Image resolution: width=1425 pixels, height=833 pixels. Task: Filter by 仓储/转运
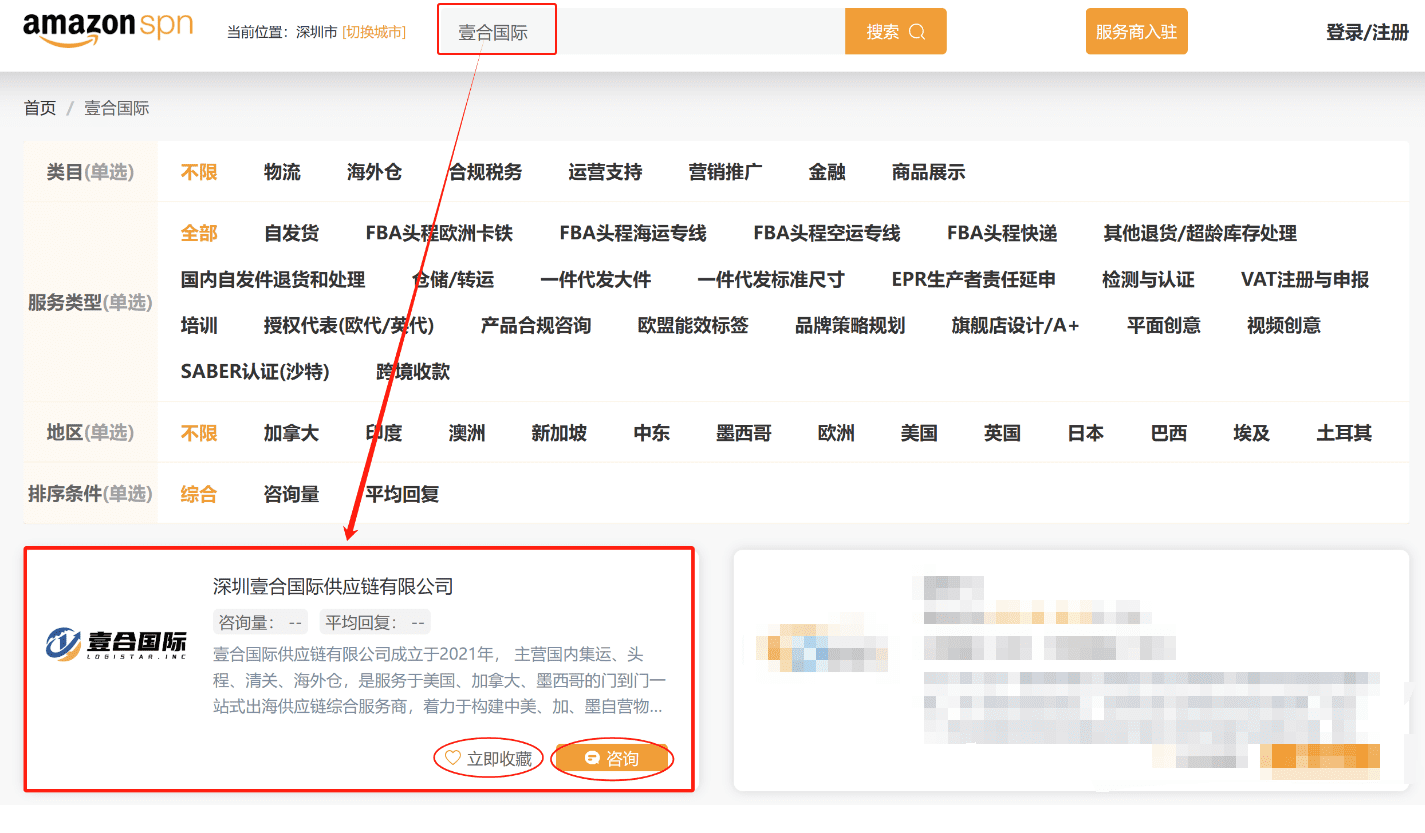tap(453, 279)
